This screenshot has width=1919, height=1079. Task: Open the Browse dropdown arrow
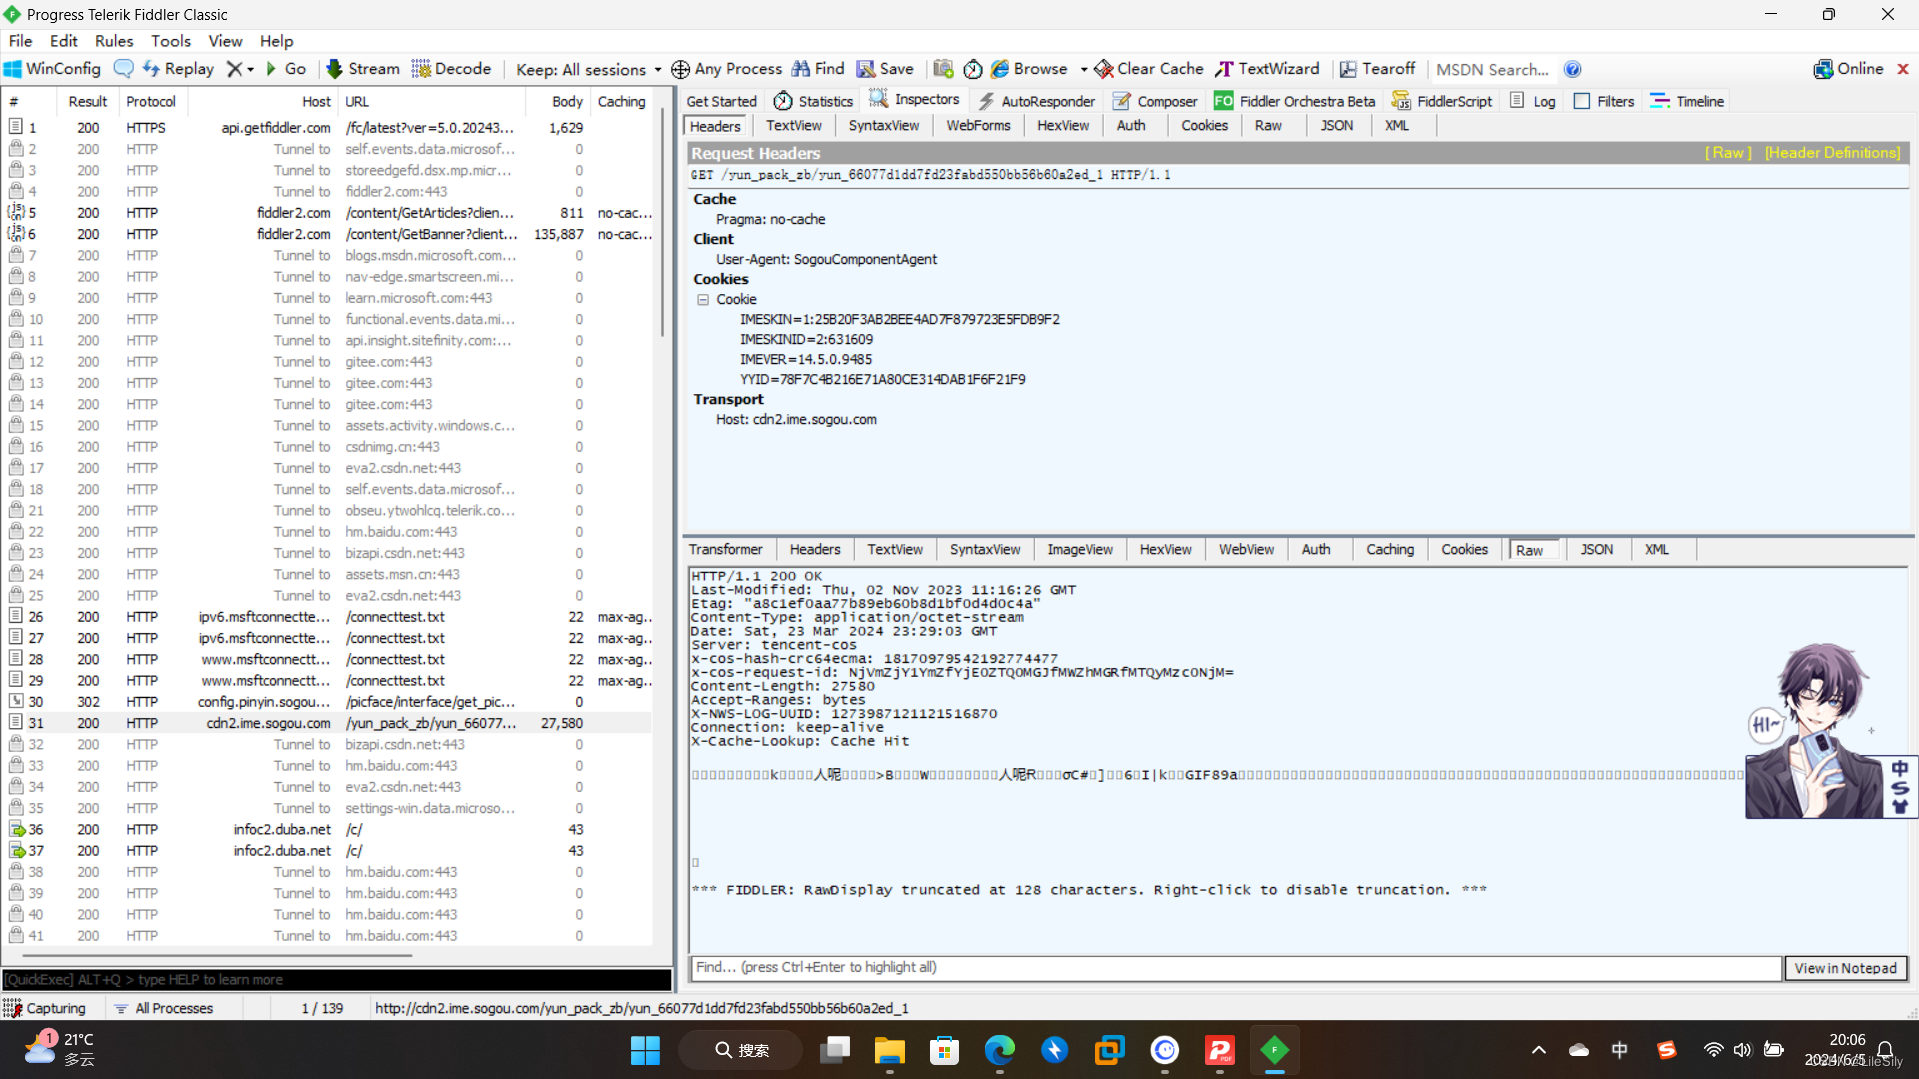click(1083, 70)
